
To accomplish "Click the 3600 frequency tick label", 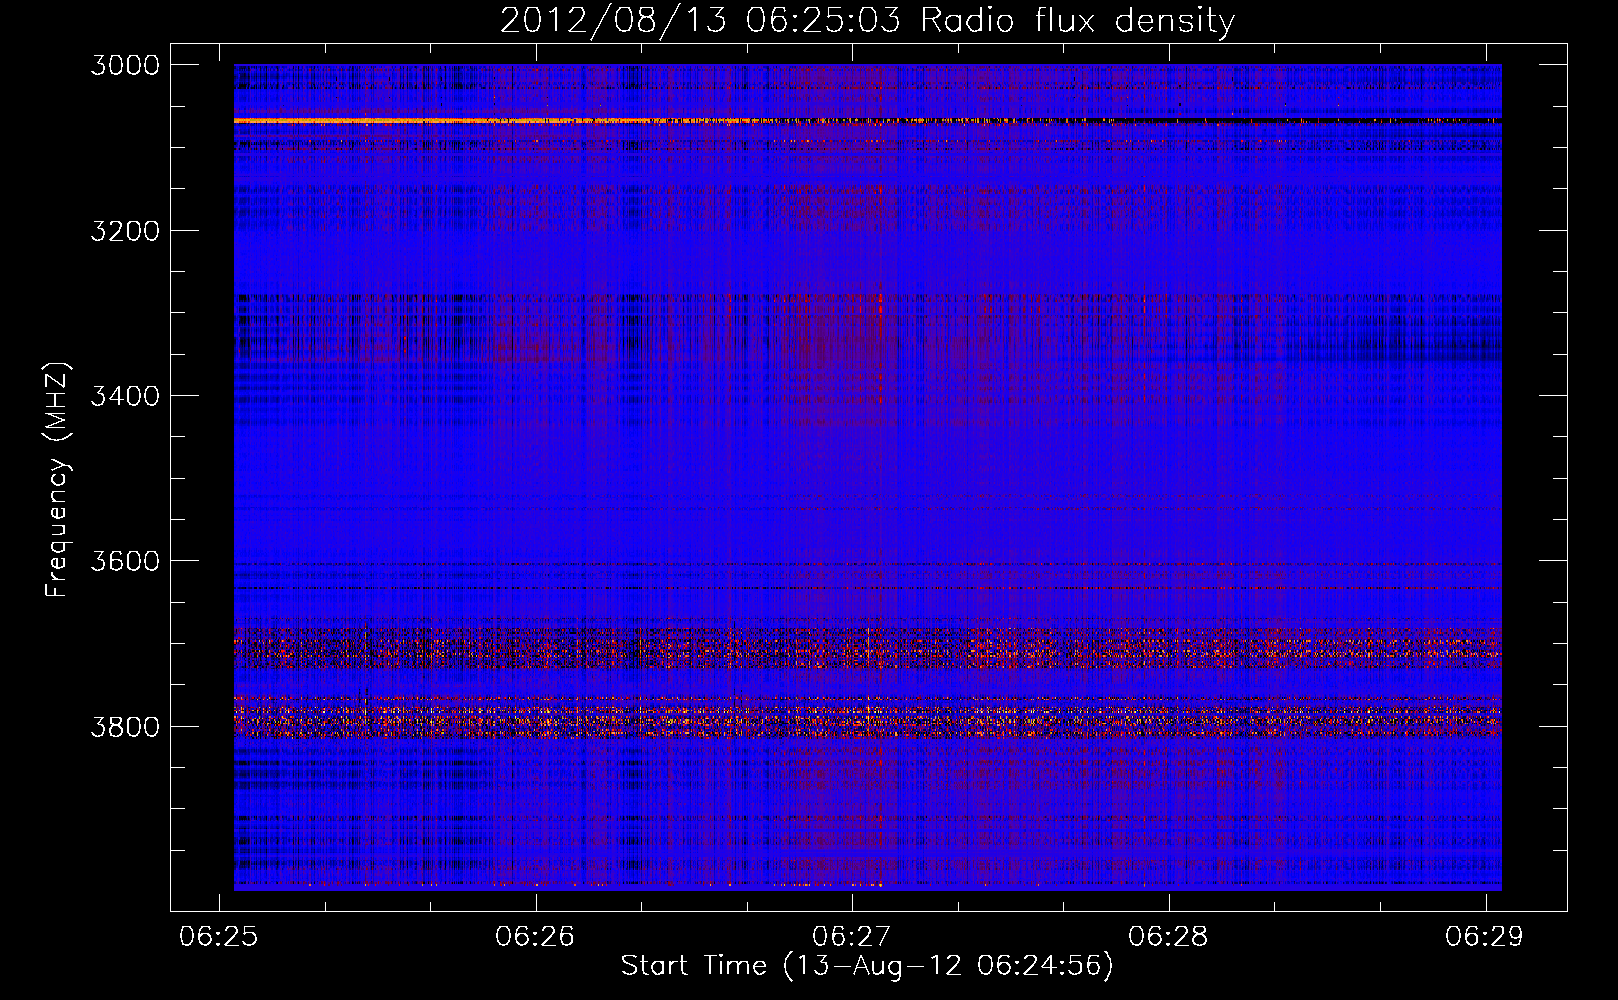I will [x=125, y=561].
